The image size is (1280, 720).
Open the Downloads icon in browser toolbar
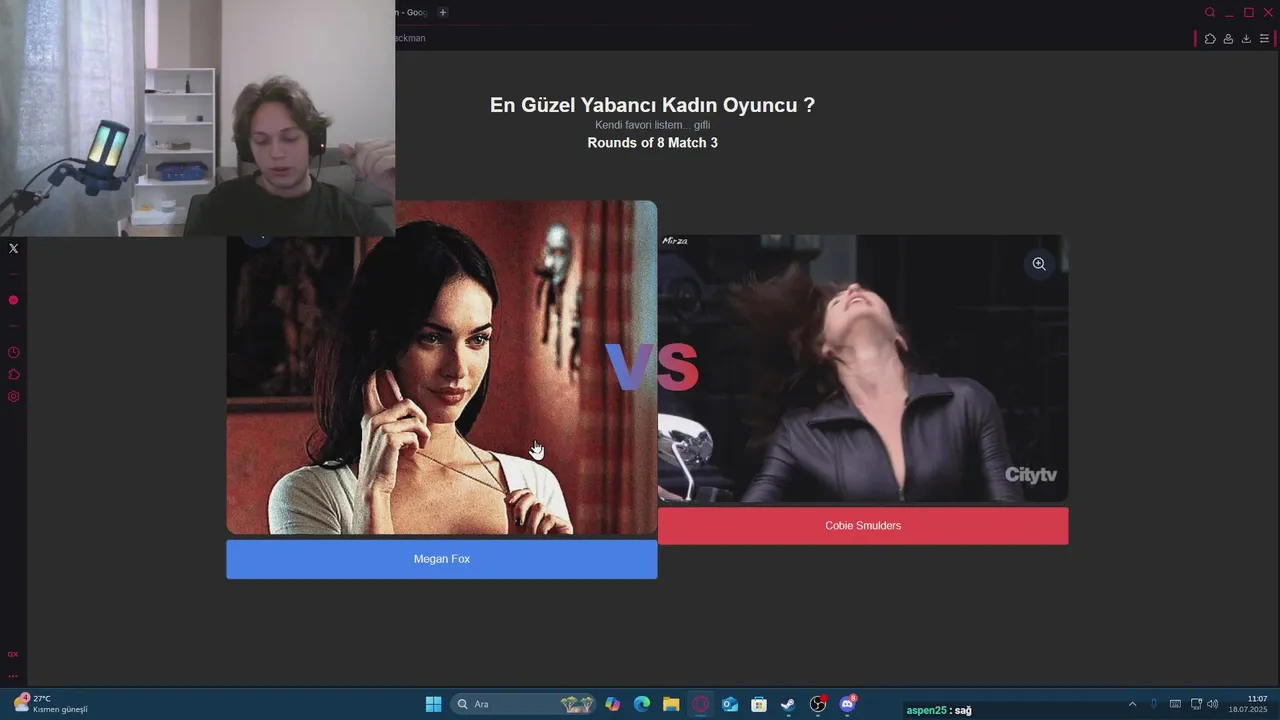click(x=1246, y=38)
